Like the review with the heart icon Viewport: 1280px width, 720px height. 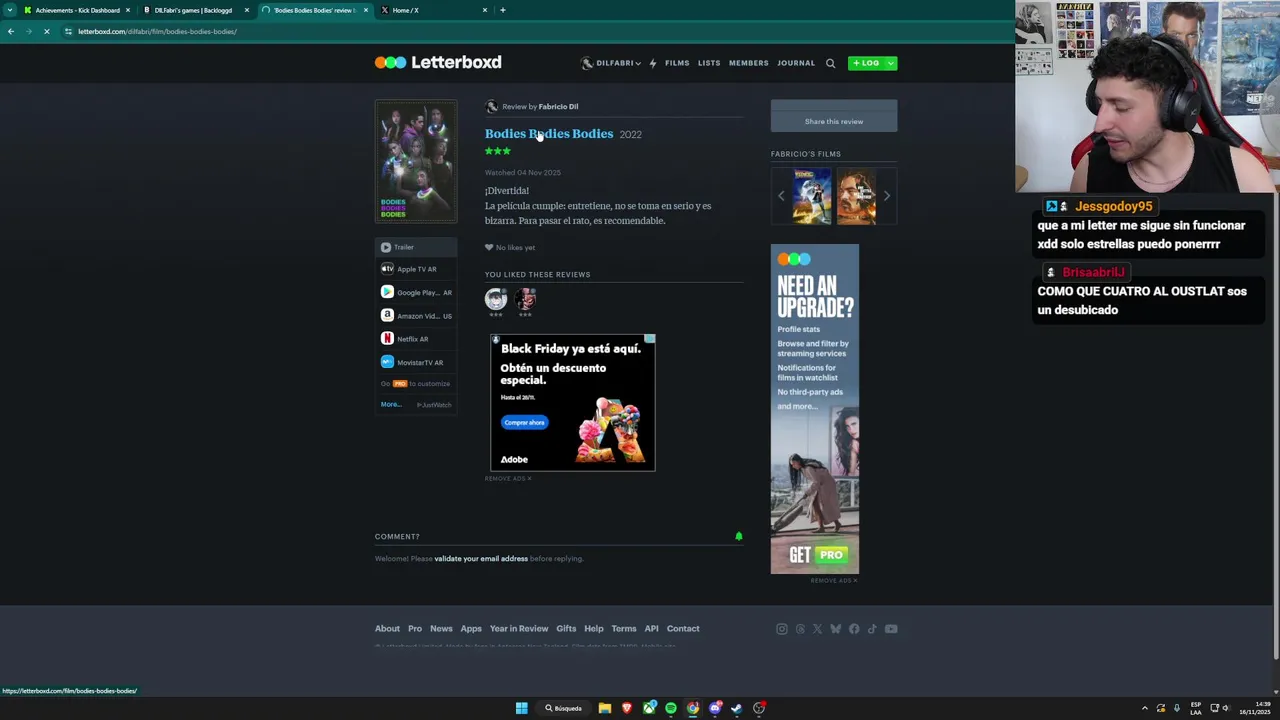pyautogui.click(x=489, y=247)
